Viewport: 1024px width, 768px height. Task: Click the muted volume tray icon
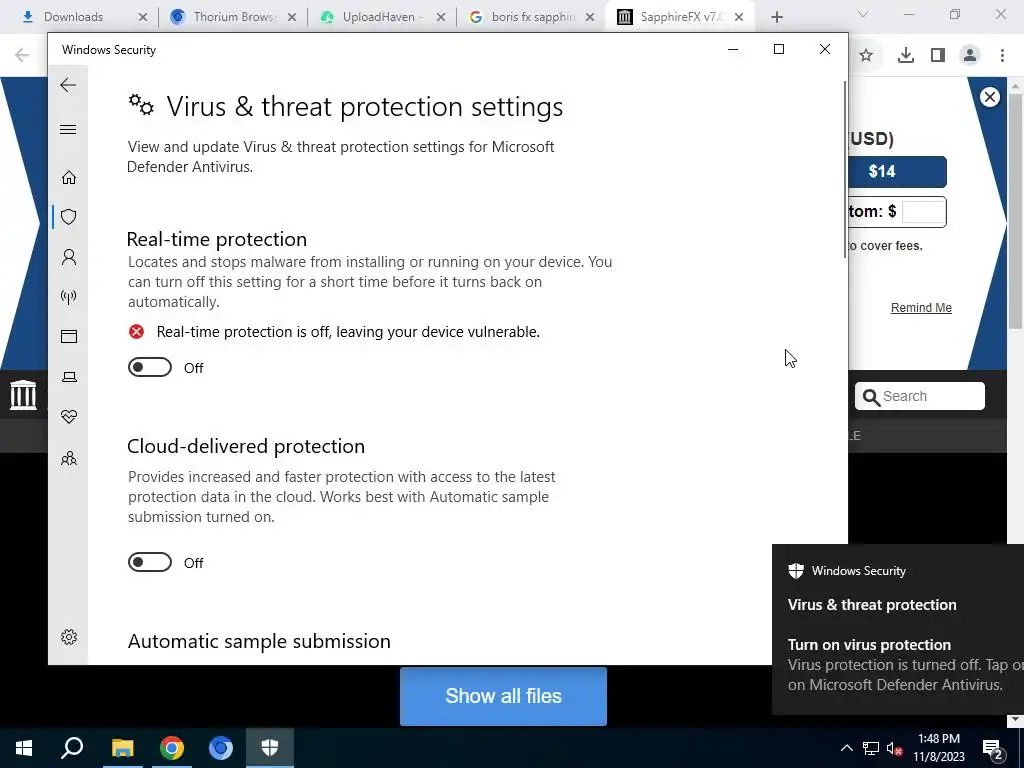pyautogui.click(x=895, y=748)
